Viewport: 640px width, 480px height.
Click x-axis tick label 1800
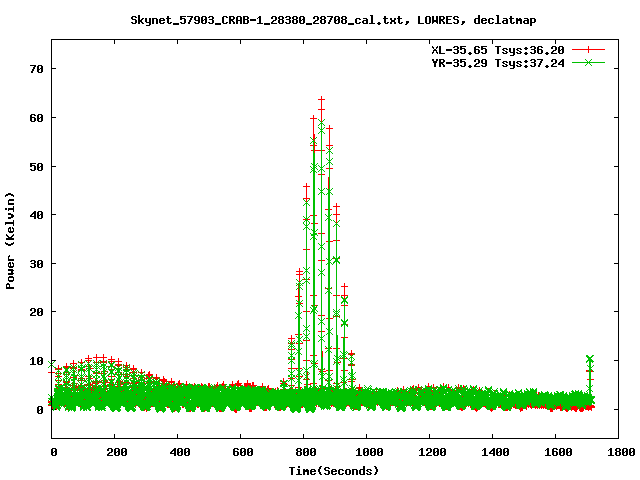[621, 452]
